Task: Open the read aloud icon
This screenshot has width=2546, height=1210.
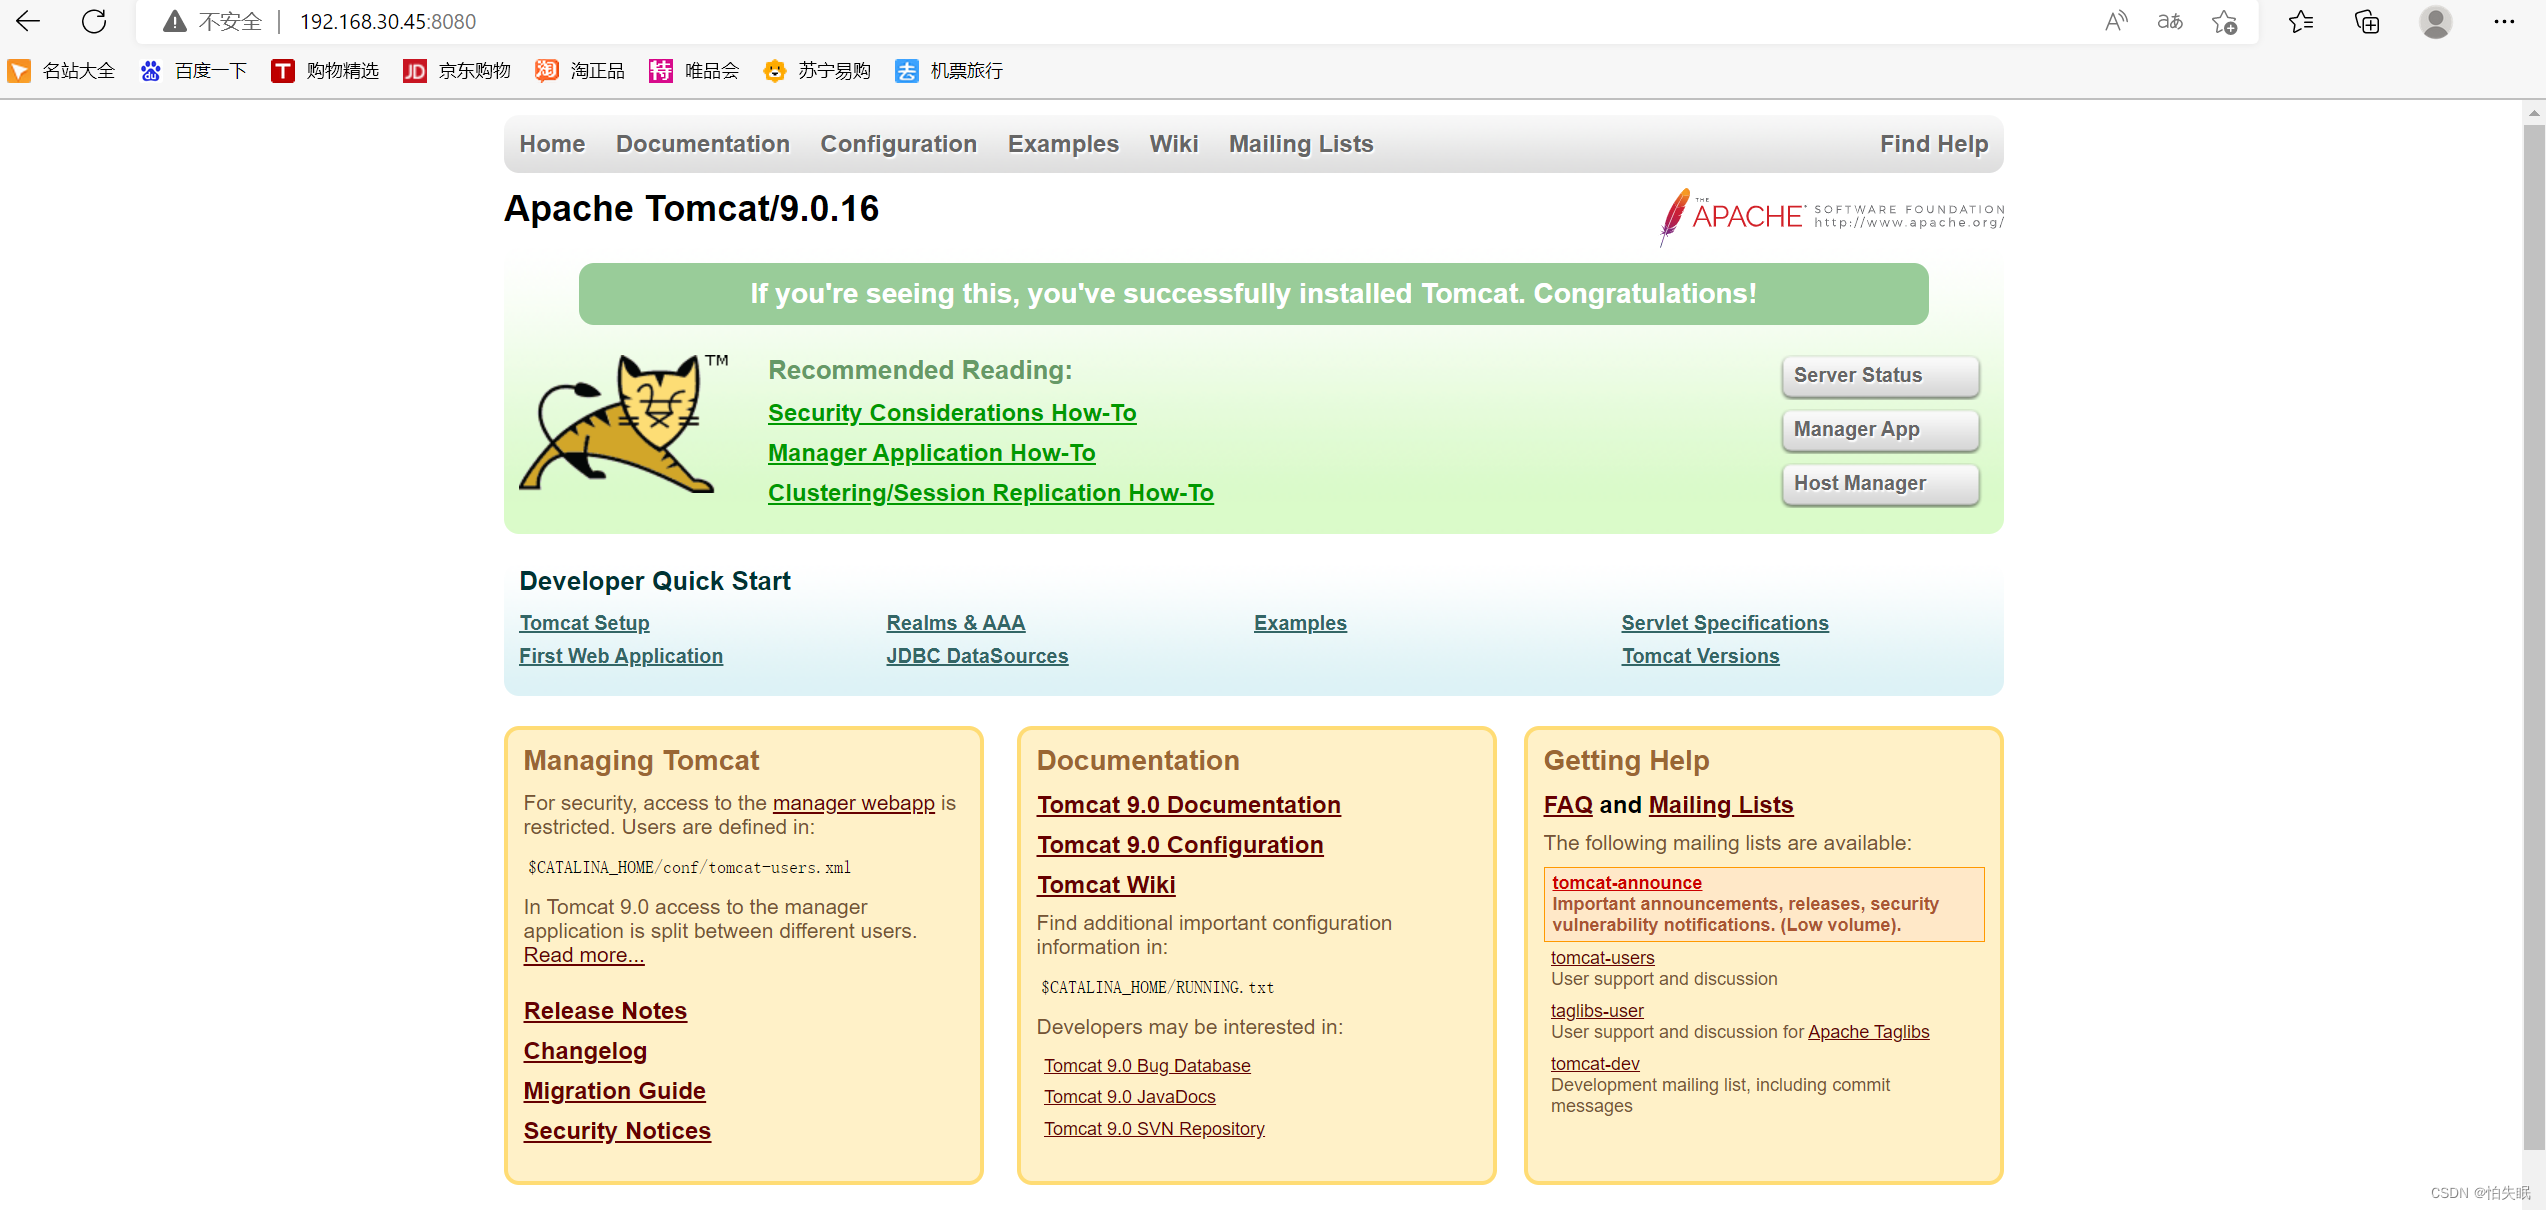Action: point(2116,21)
